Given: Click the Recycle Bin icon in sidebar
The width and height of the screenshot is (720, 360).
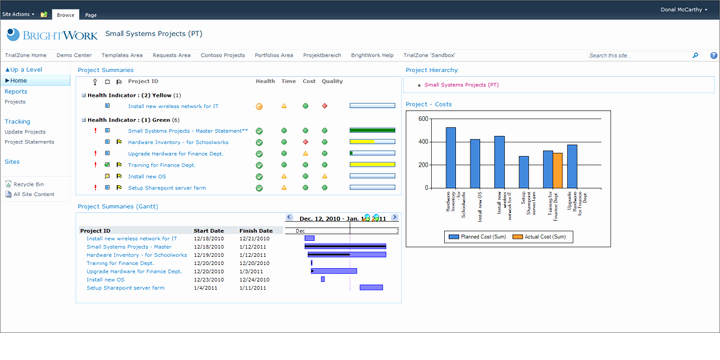Looking at the screenshot, I should click(x=8, y=184).
